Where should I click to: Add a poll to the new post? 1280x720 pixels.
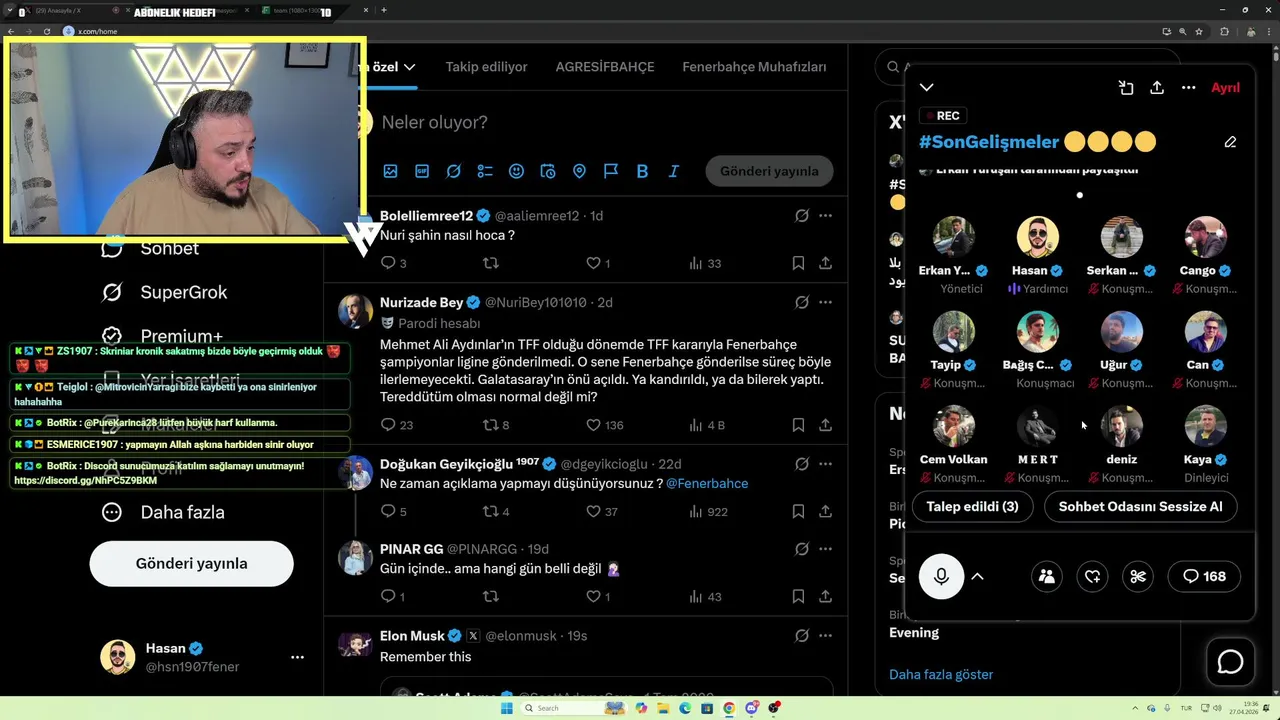click(485, 171)
